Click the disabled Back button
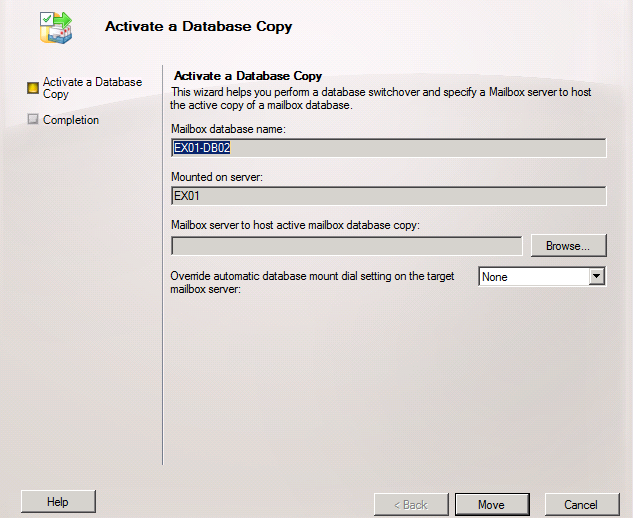This screenshot has height=518, width=633. pos(411,504)
